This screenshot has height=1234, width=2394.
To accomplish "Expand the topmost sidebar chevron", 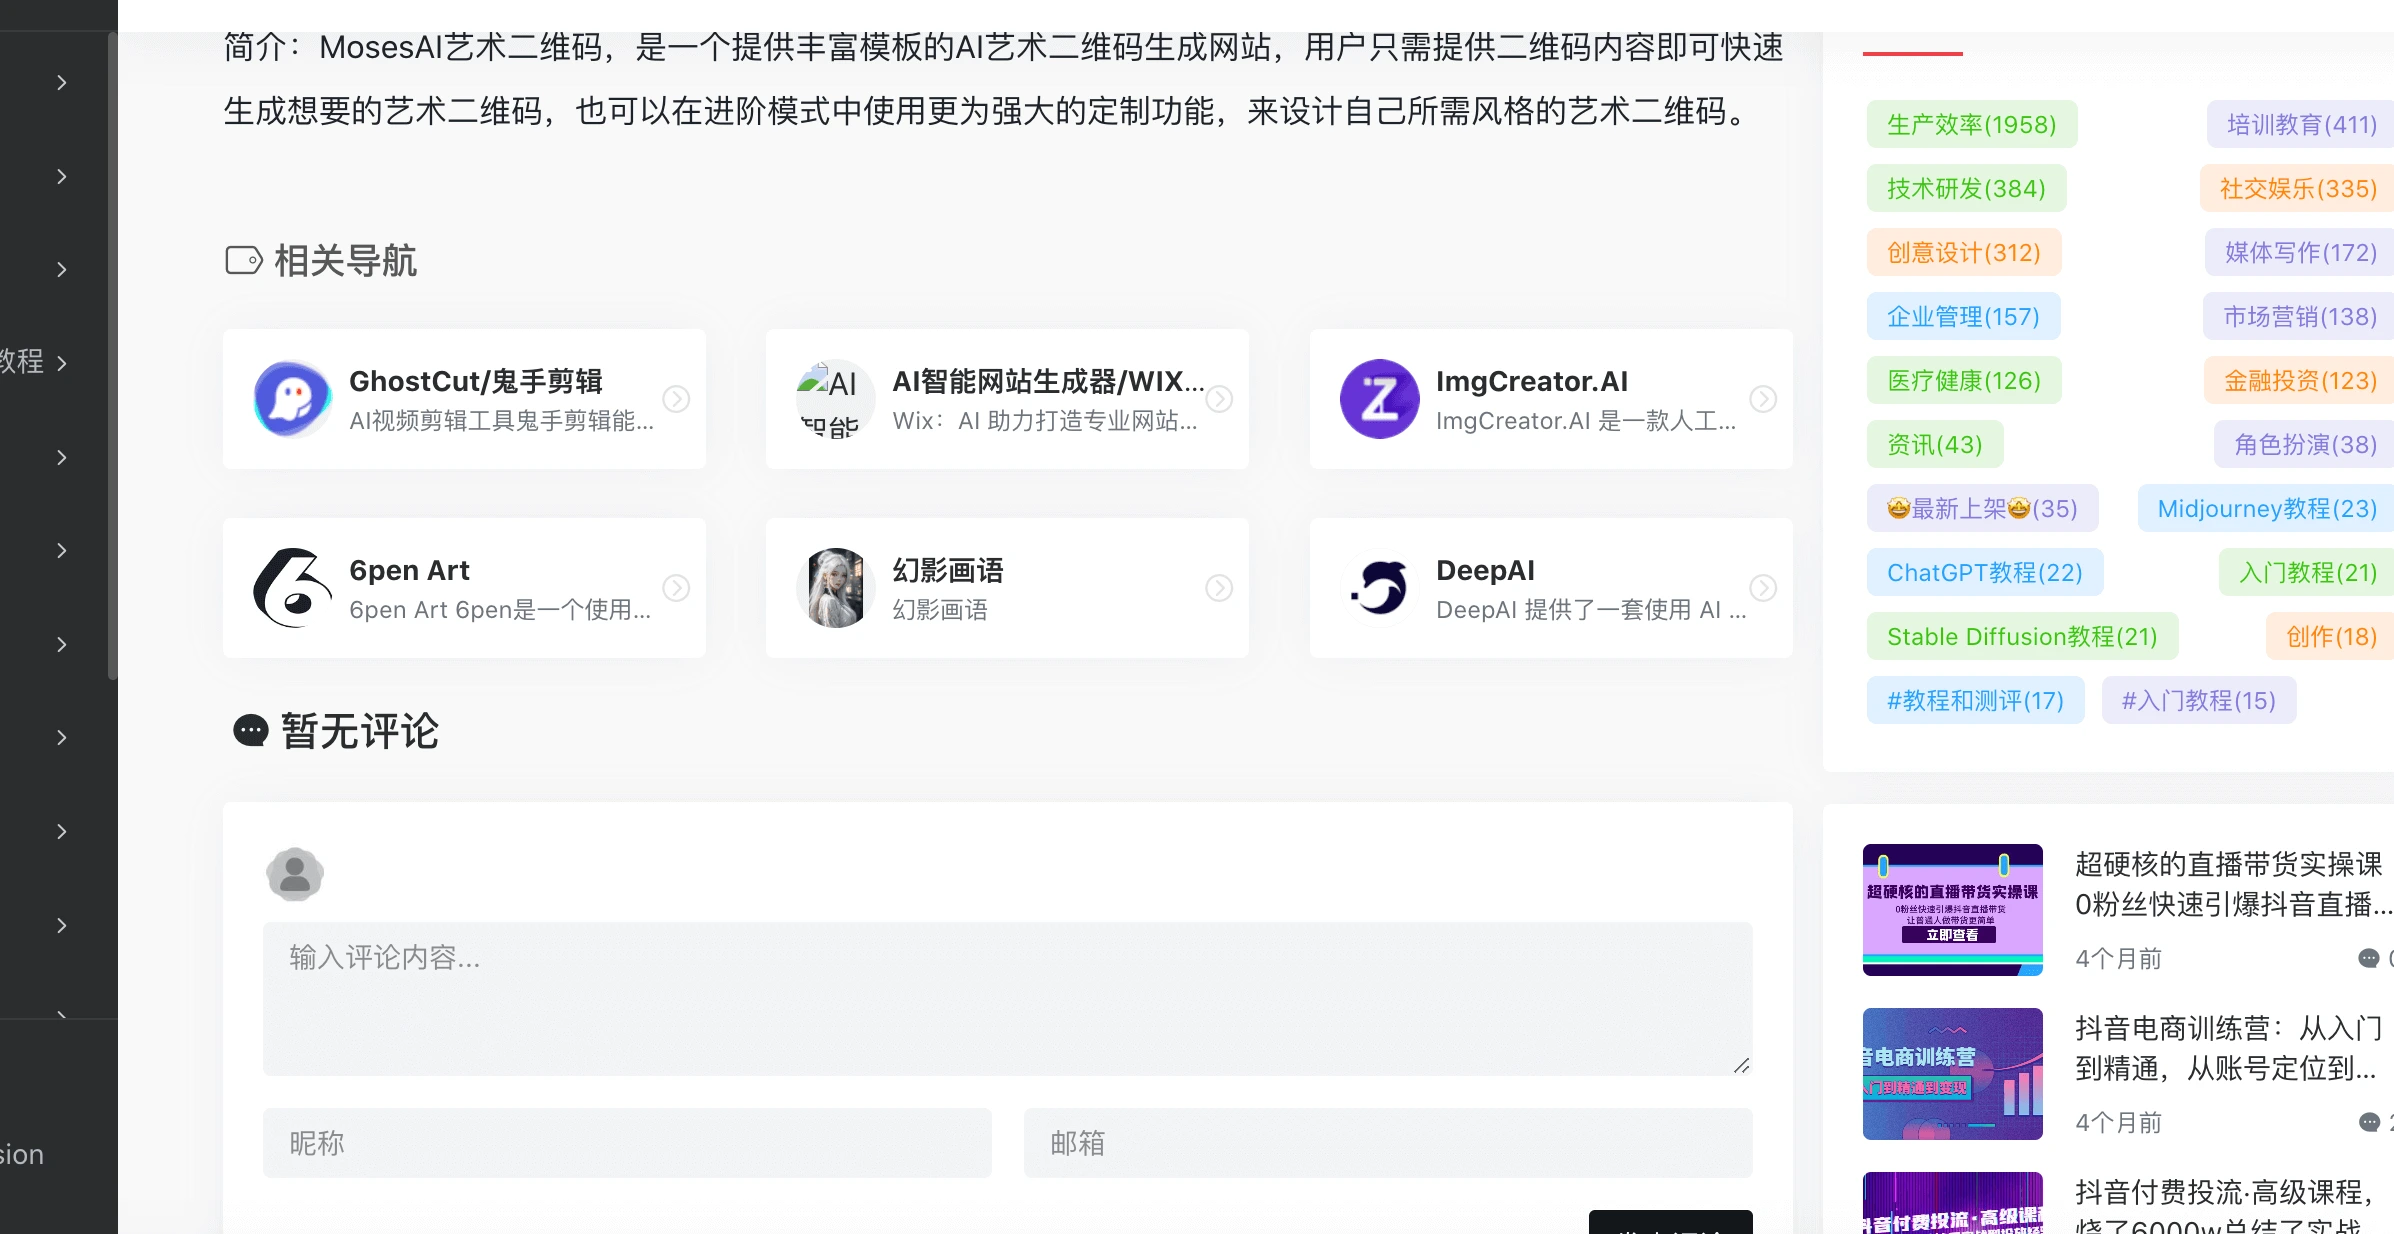I will click(x=62, y=83).
